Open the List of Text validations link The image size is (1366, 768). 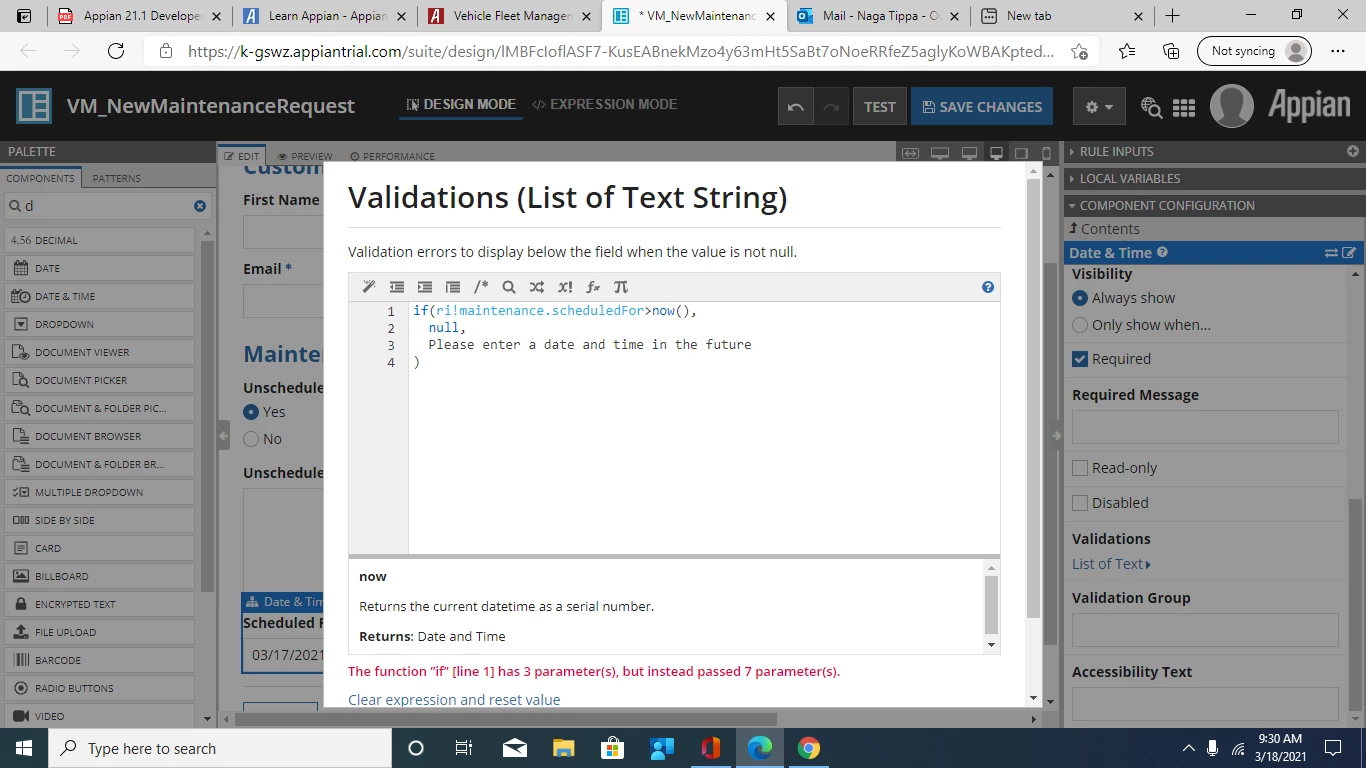tap(1111, 564)
